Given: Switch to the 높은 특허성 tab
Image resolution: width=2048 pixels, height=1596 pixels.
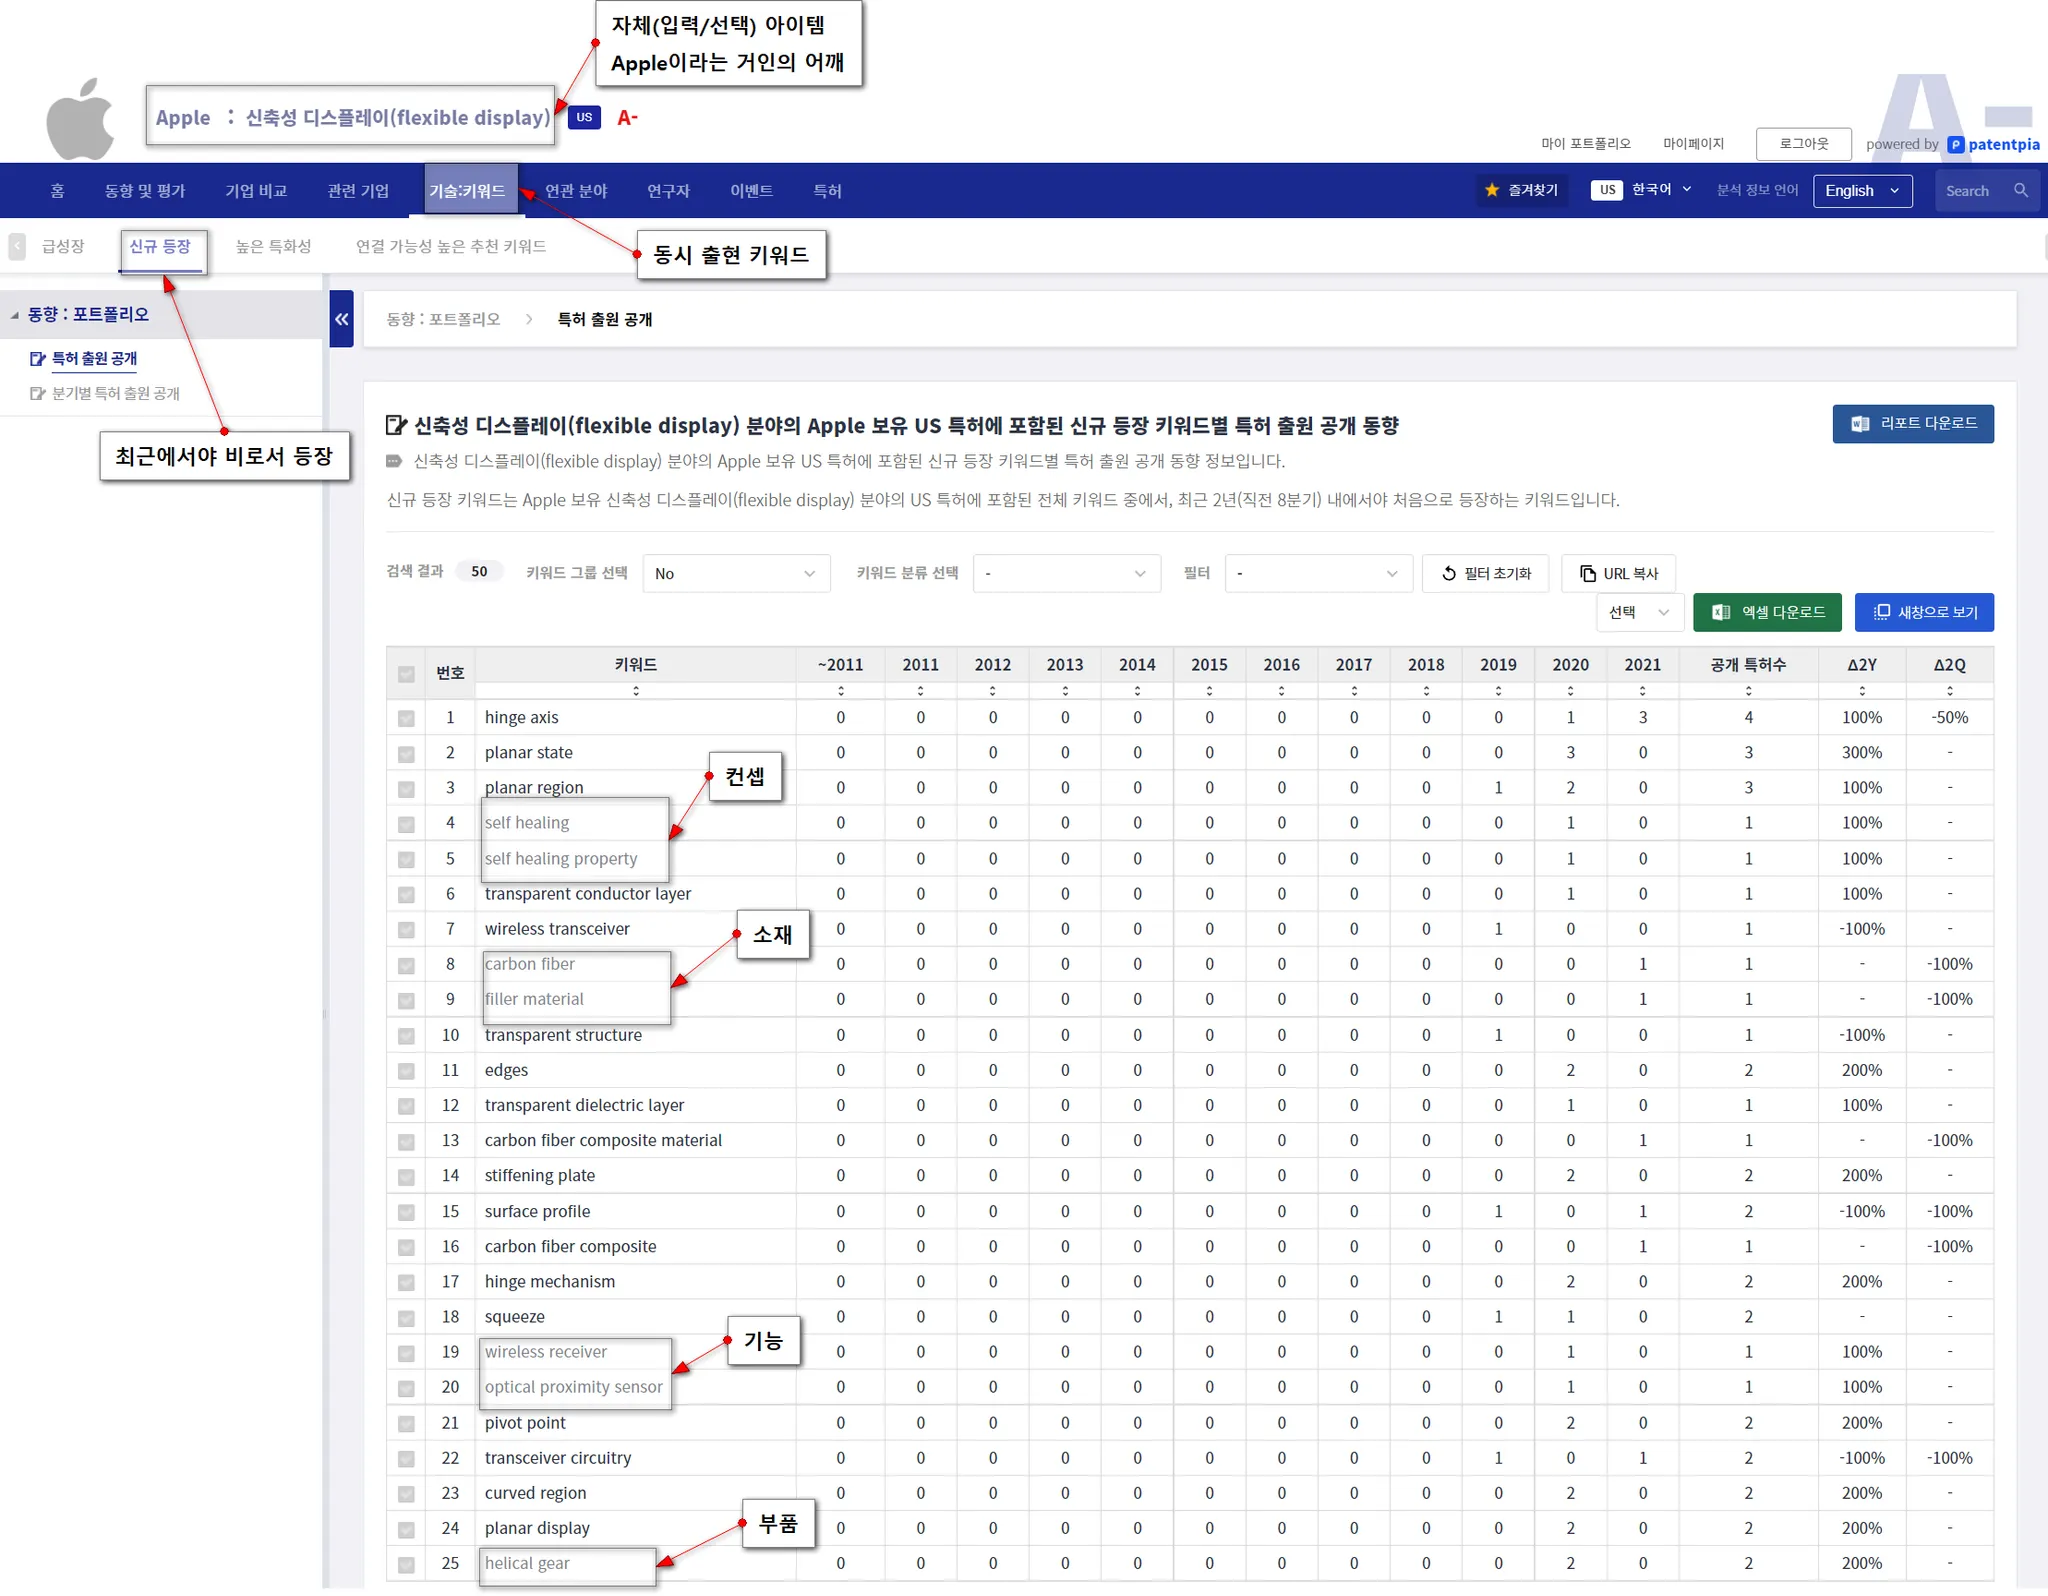Looking at the screenshot, I should 273,246.
